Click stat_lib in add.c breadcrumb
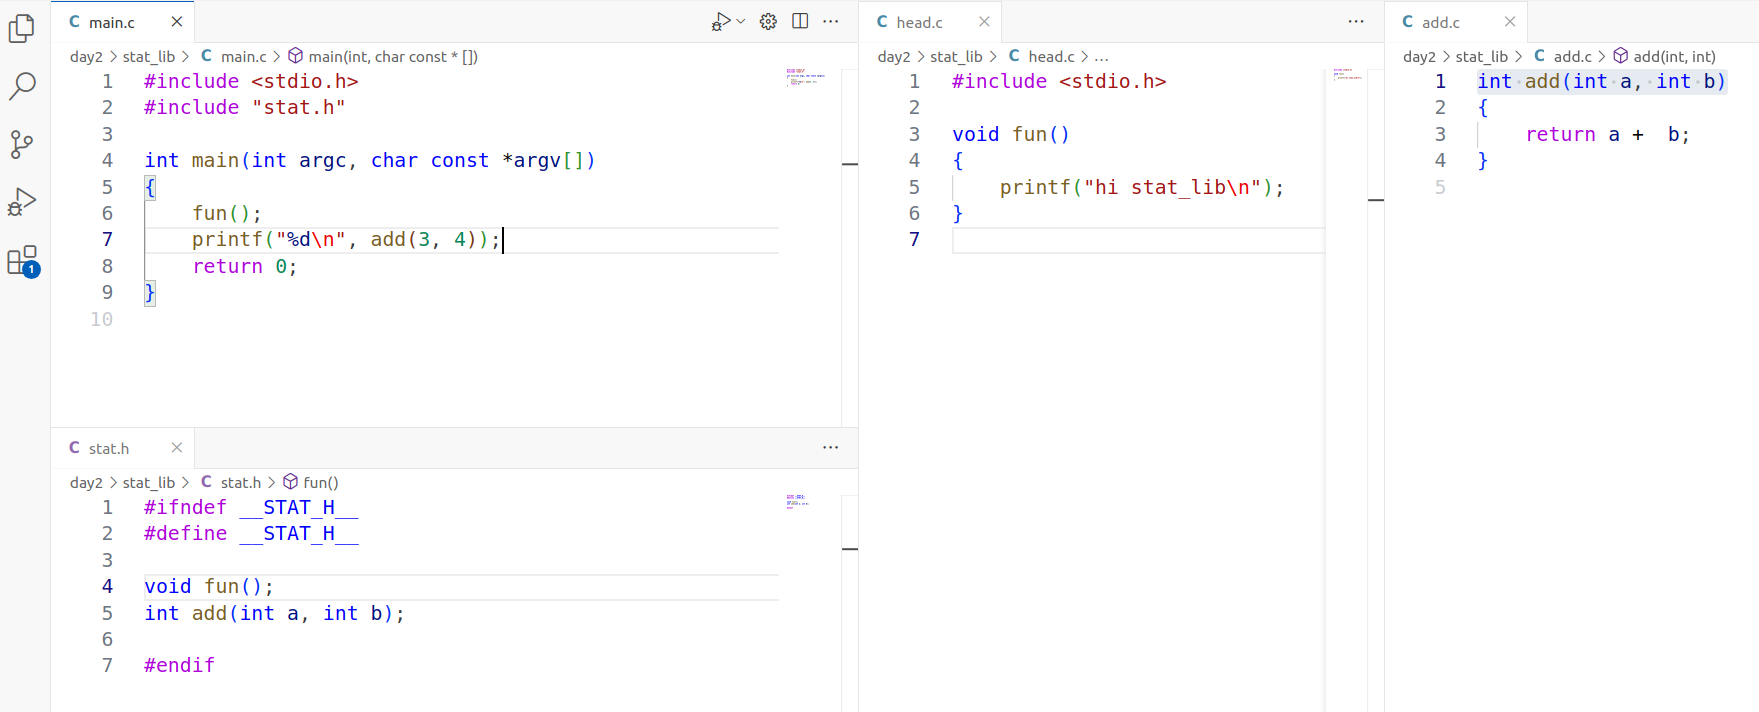The image size is (1759, 712). pos(1482,57)
